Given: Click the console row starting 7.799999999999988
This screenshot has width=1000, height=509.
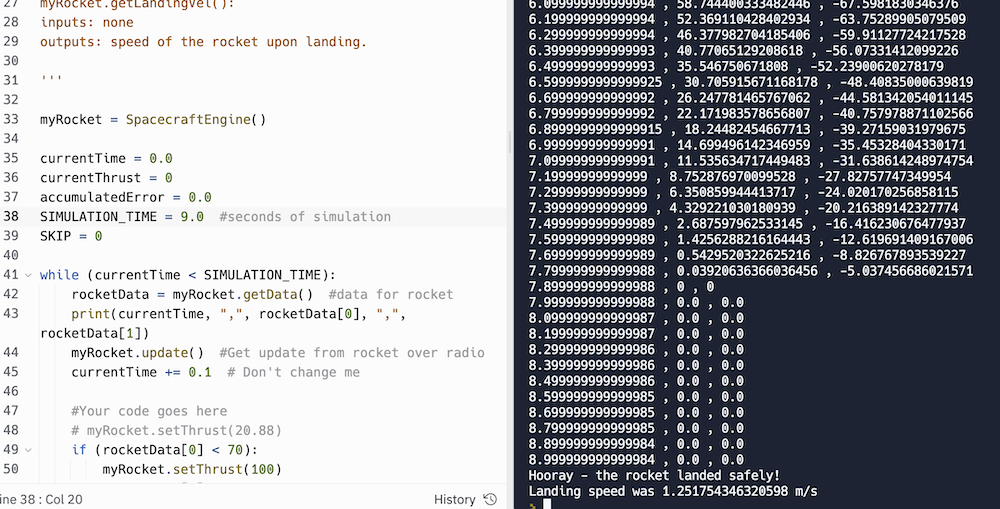Looking at the screenshot, I should (x=751, y=270).
